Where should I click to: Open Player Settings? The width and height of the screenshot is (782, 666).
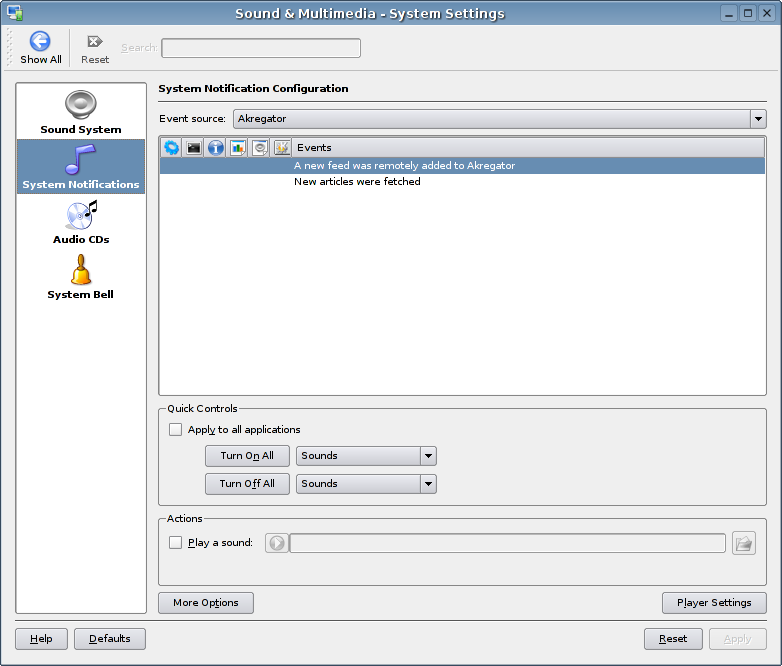[x=714, y=603]
